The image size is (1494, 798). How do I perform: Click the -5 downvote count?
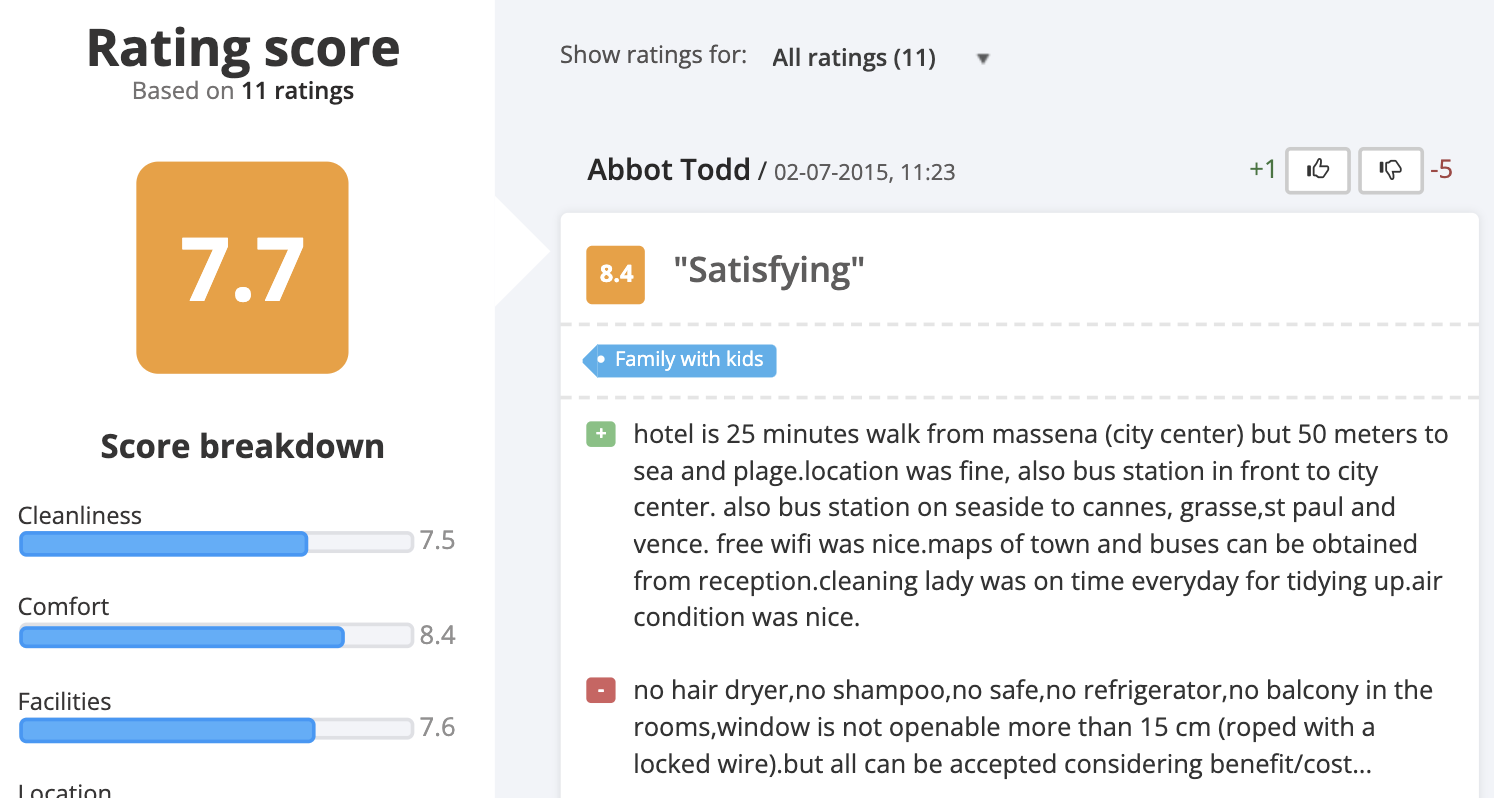[x=1441, y=170]
